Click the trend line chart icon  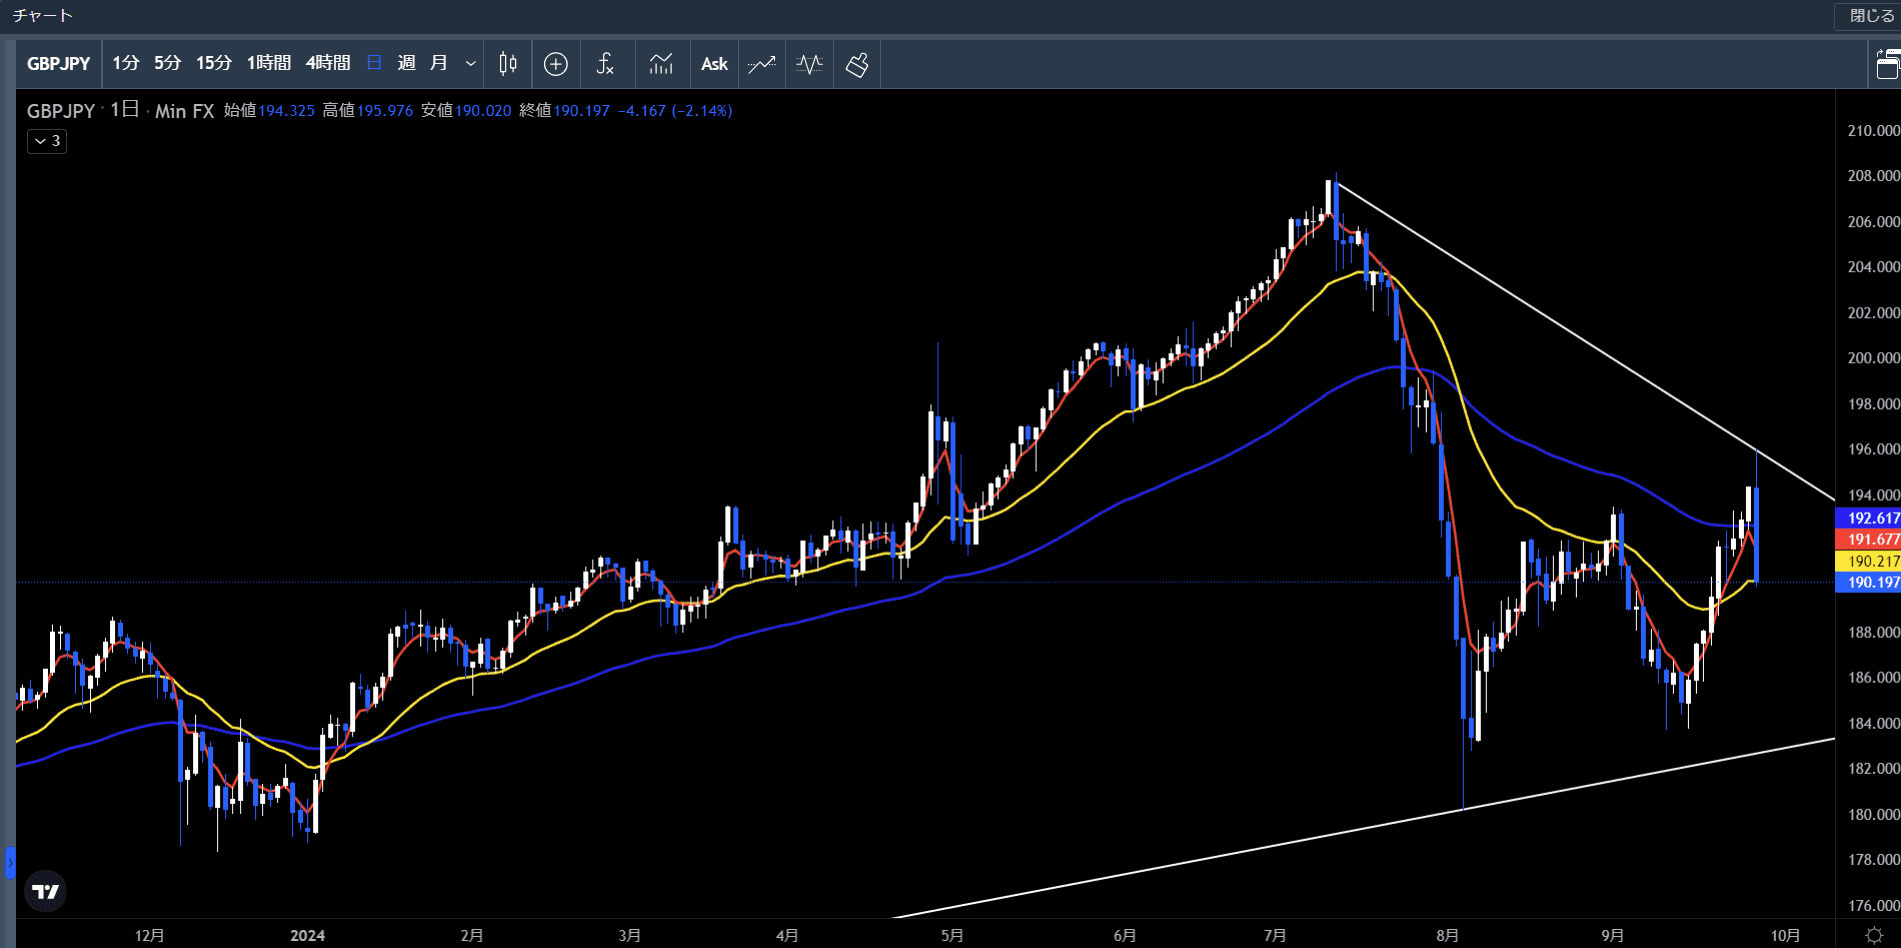tap(762, 64)
